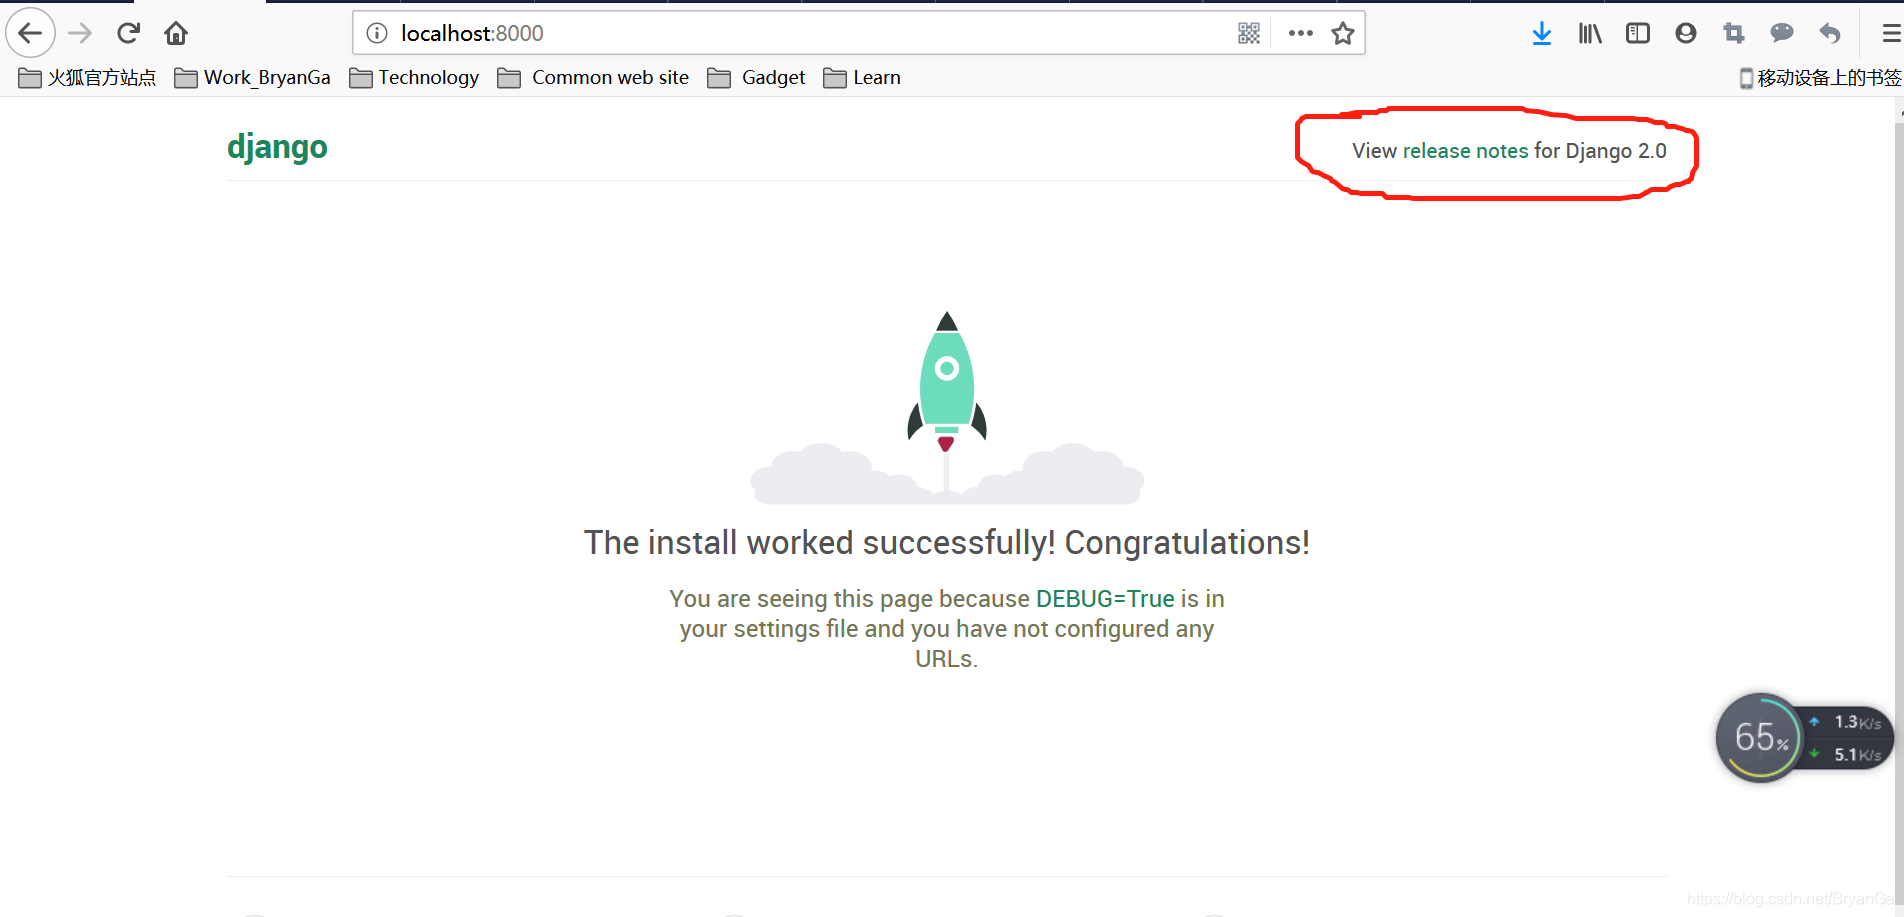Click the 5.1K/s download speed readout
The height and width of the screenshot is (917, 1904).
1848,754
